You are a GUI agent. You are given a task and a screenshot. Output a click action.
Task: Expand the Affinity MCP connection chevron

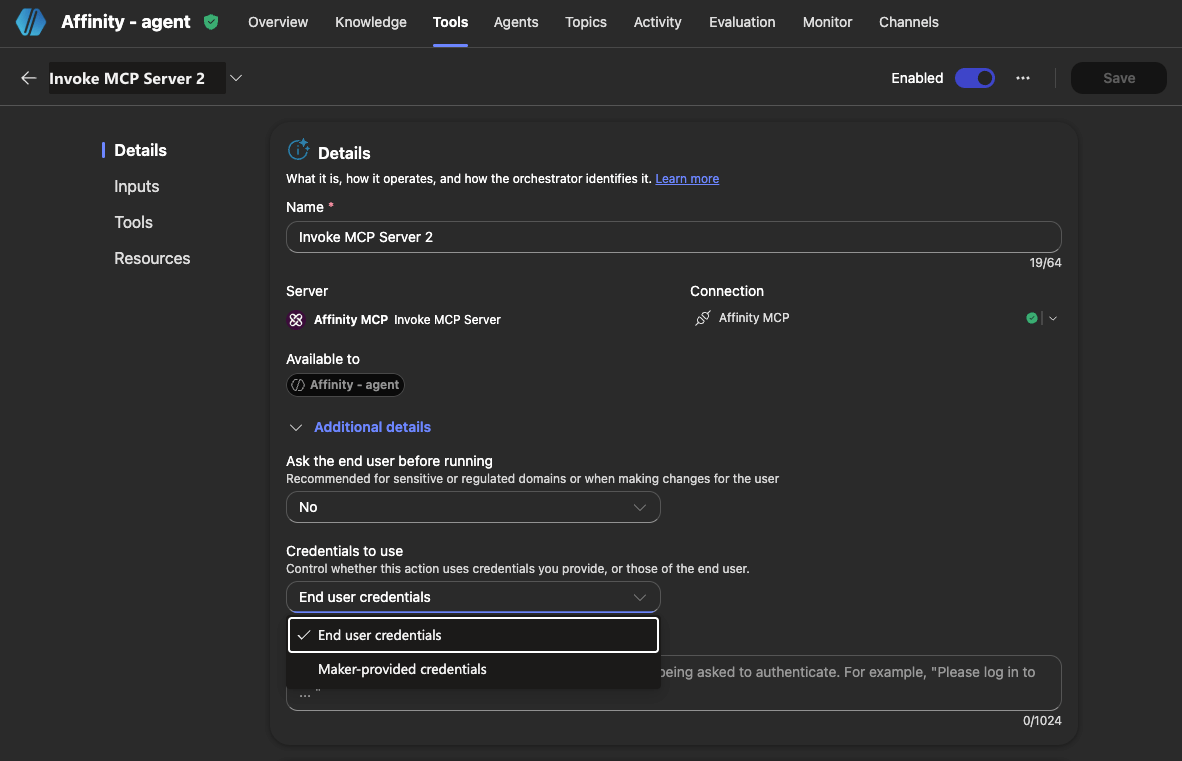(x=1053, y=318)
